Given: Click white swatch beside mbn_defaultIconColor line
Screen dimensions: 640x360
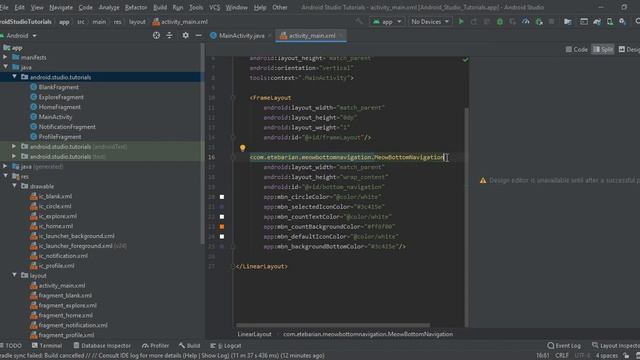Looking at the screenshot, I should point(222,236).
